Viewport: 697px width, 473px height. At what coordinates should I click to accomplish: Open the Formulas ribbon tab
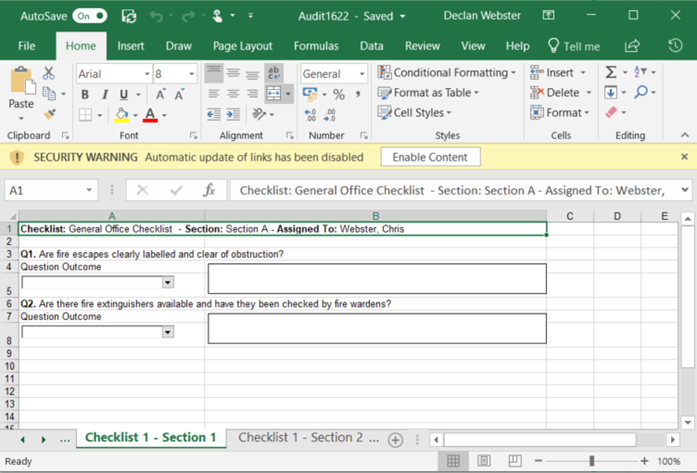tap(316, 46)
